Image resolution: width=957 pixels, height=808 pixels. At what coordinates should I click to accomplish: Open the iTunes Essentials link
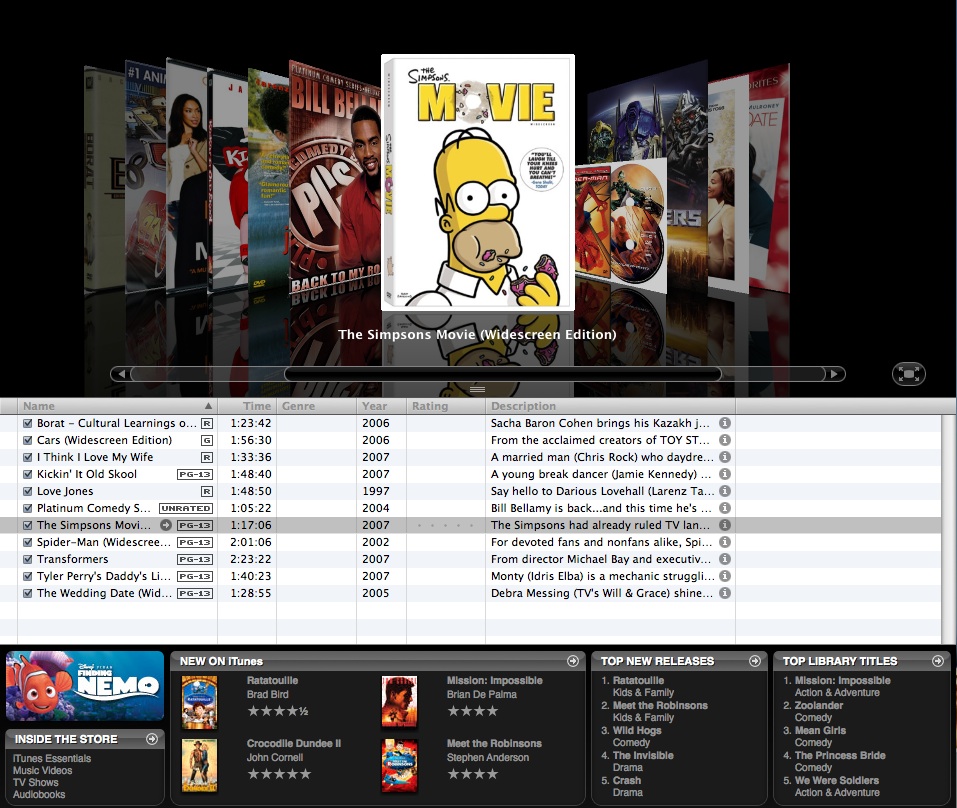[52, 759]
